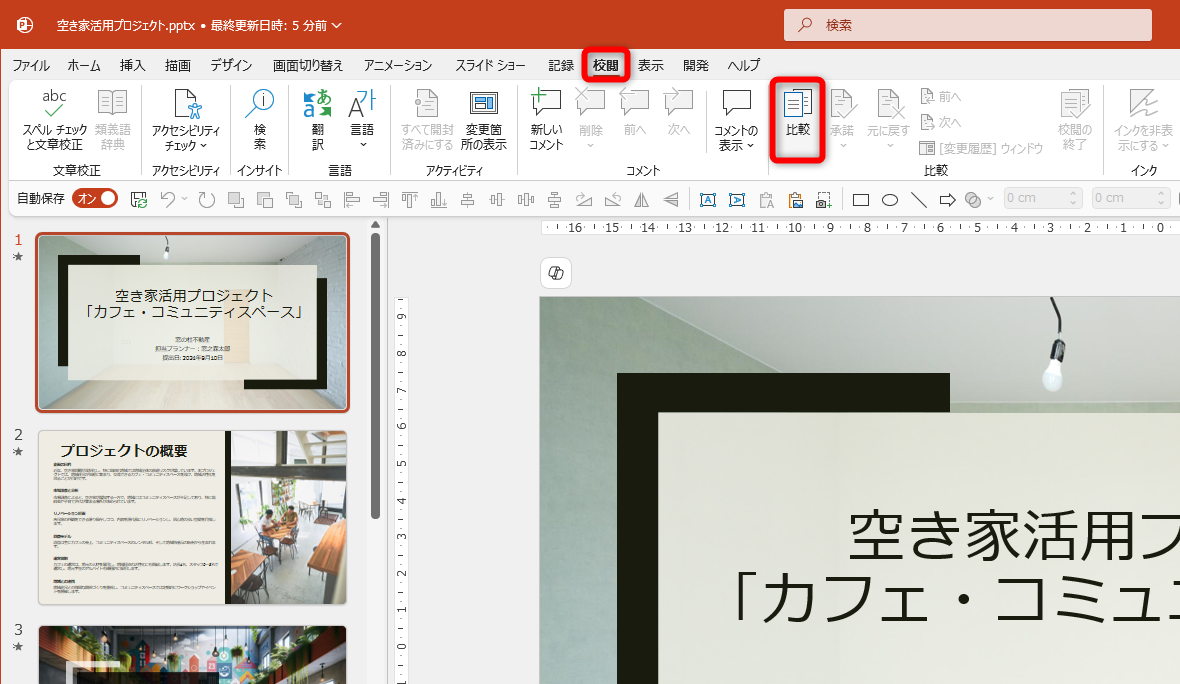Viewport: 1180px width, 684px height.
Task: Run the spell check and proofing tool
Action: [x=54, y=117]
